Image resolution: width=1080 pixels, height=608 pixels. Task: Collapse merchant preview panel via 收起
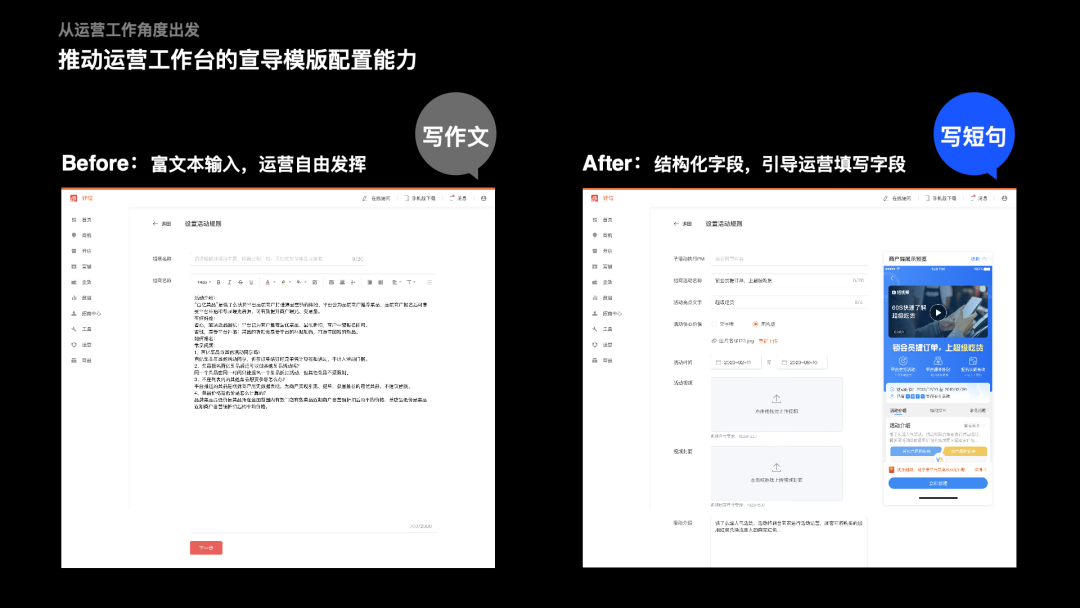(x=979, y=259)
